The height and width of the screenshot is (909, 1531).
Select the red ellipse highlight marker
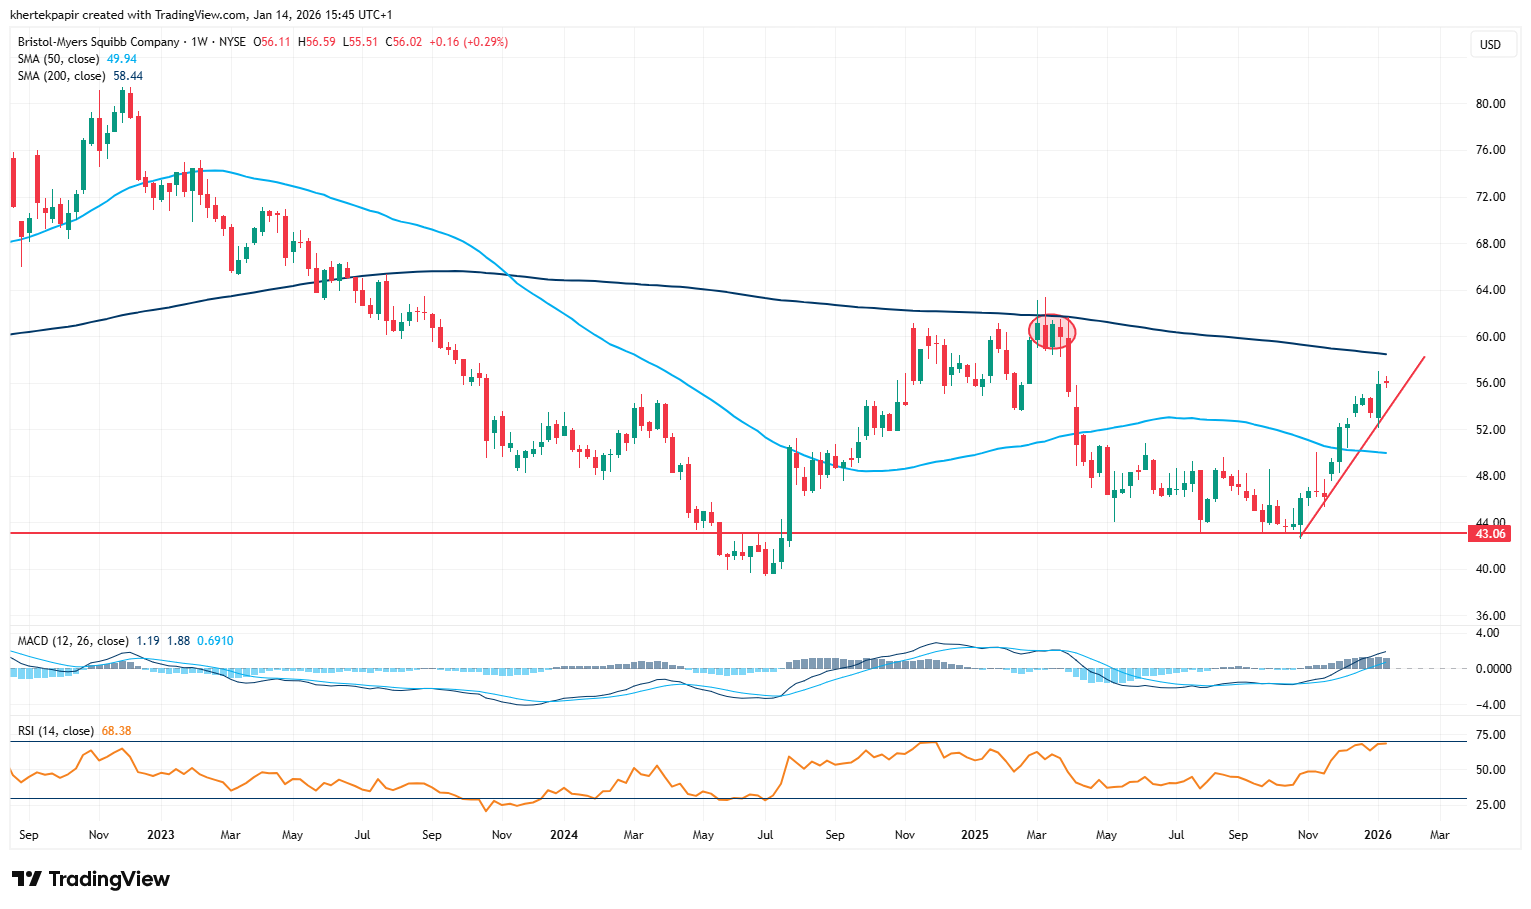[x=1052, y=331]
